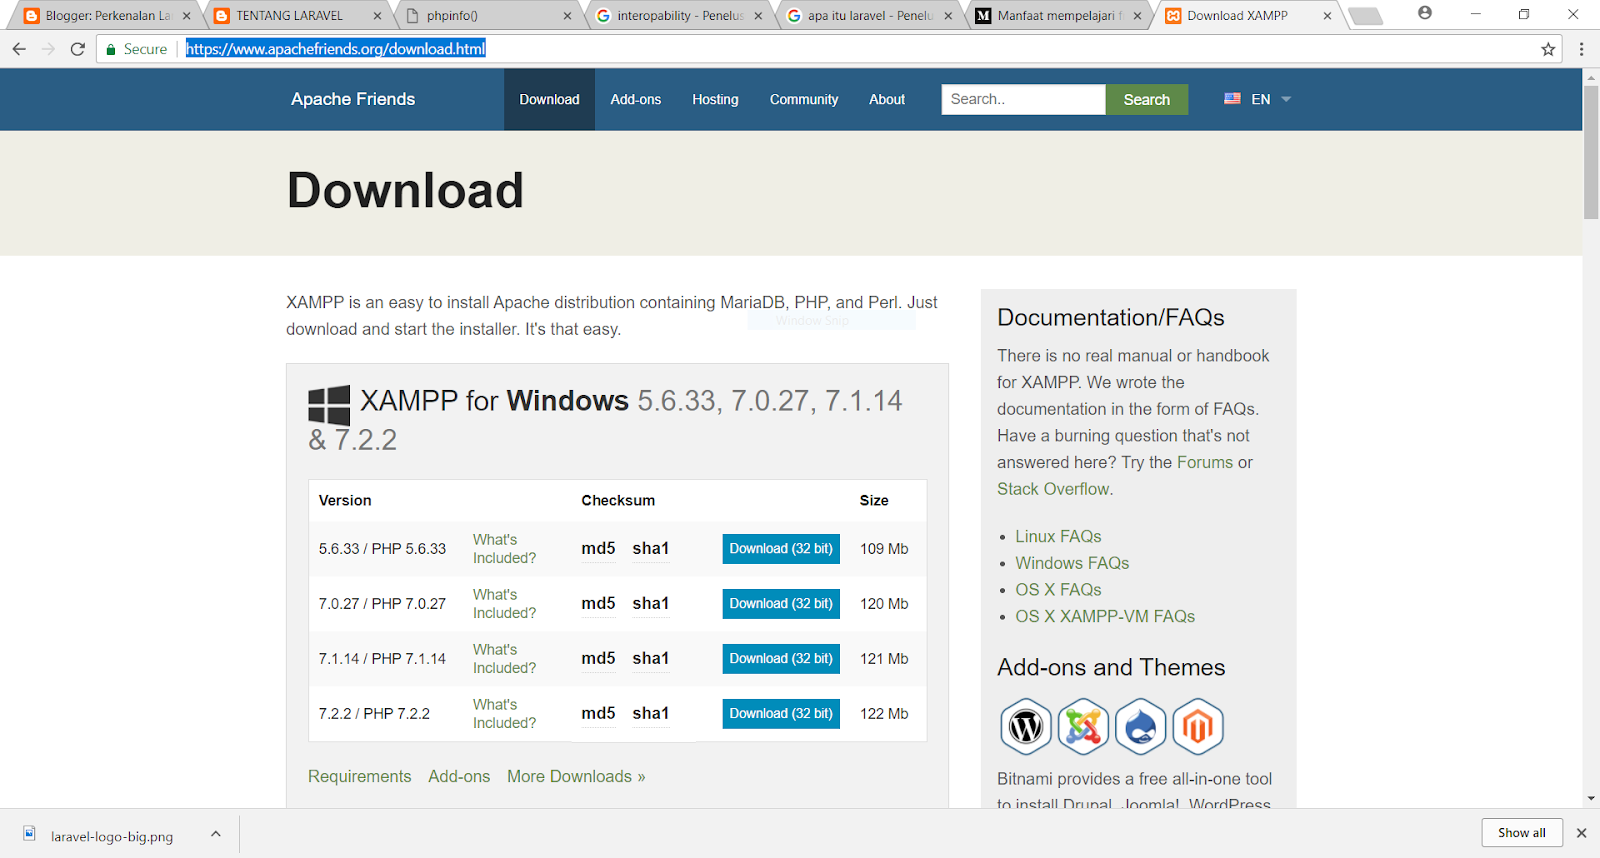
Task: Open the EN language dropdown arrow
Action: tap(1286, 99)
